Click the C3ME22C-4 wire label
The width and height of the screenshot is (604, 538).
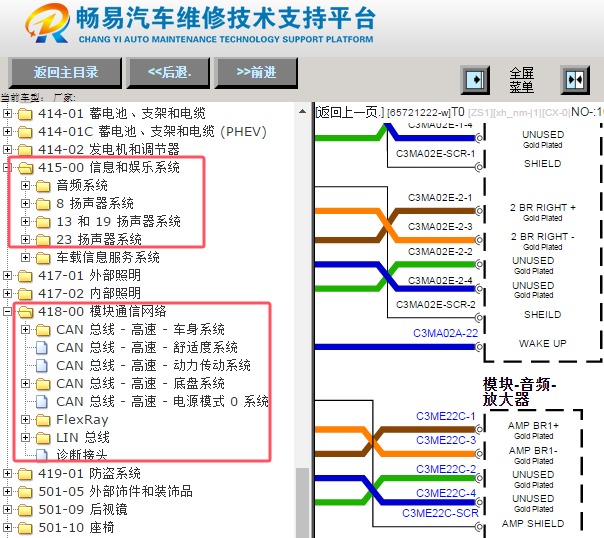(x=446, y=493)
